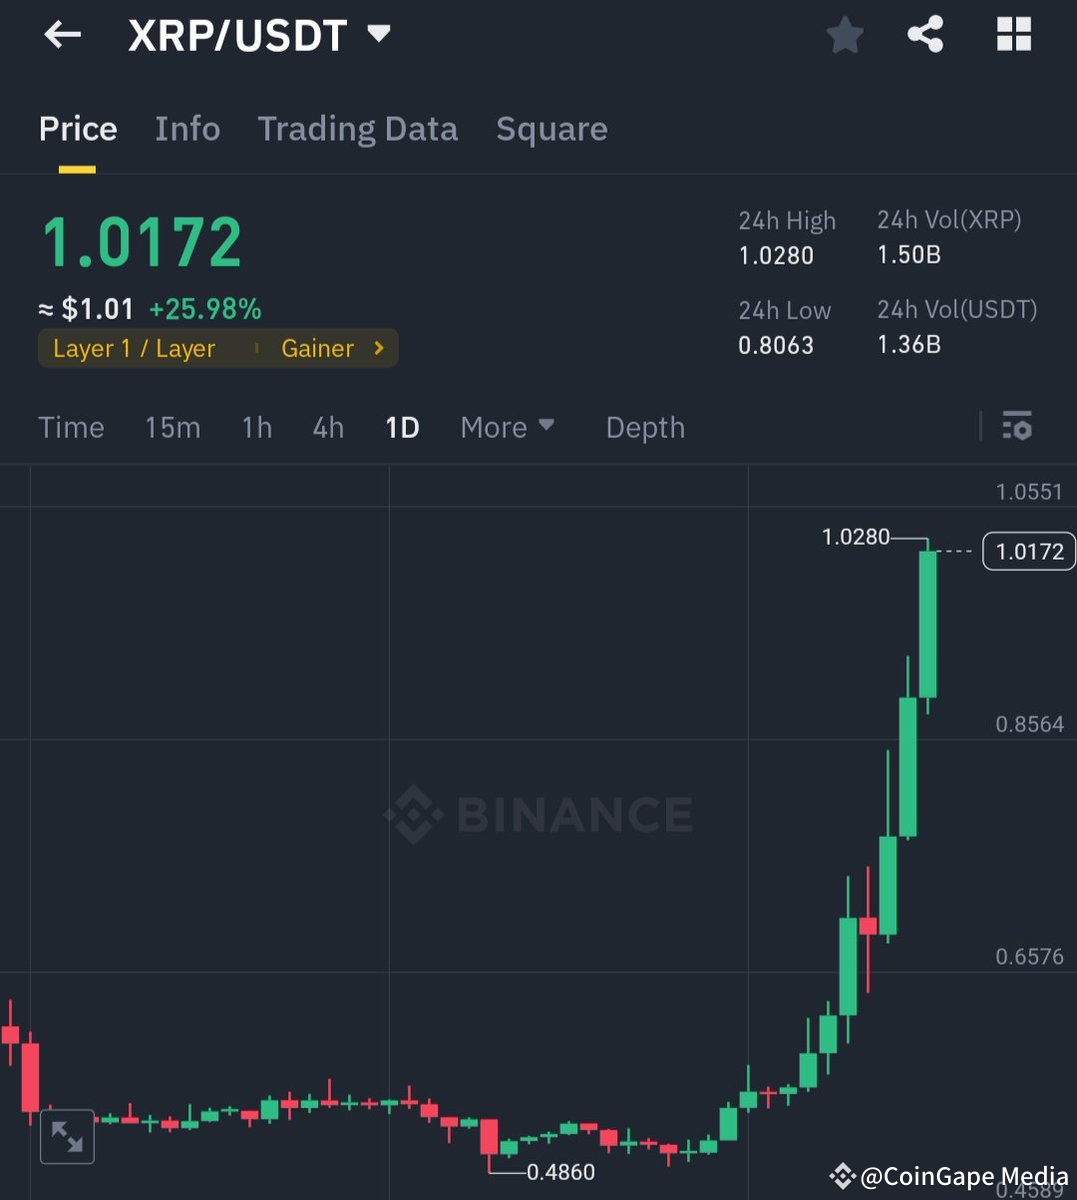Screen dimensions: 1077x1200
Task: Open the chart settings icon beside Depth
Action: click(x=1017, y=427)
